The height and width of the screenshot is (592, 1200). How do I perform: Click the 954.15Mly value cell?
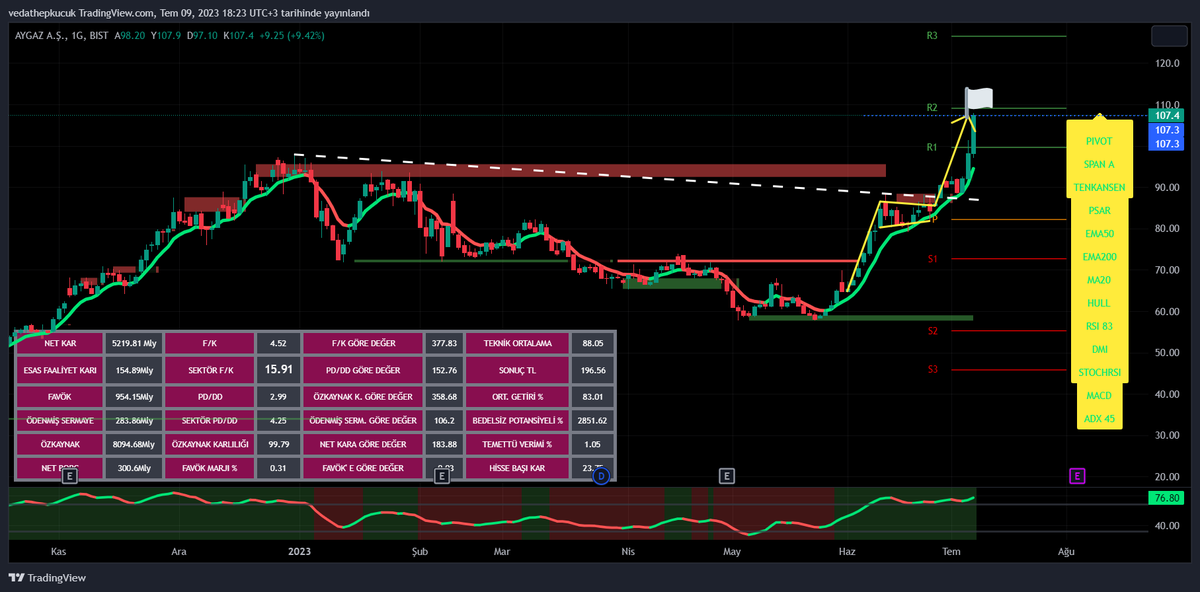(x=133, y=395)
